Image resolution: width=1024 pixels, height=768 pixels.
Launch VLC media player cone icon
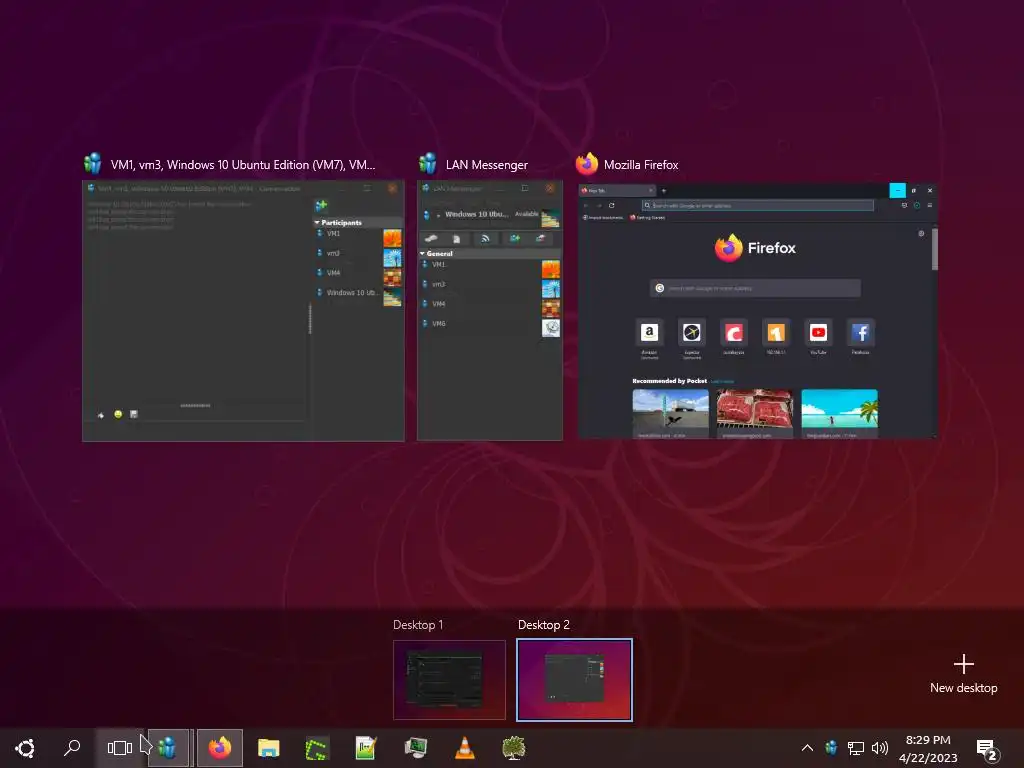(x=464, y=748)
